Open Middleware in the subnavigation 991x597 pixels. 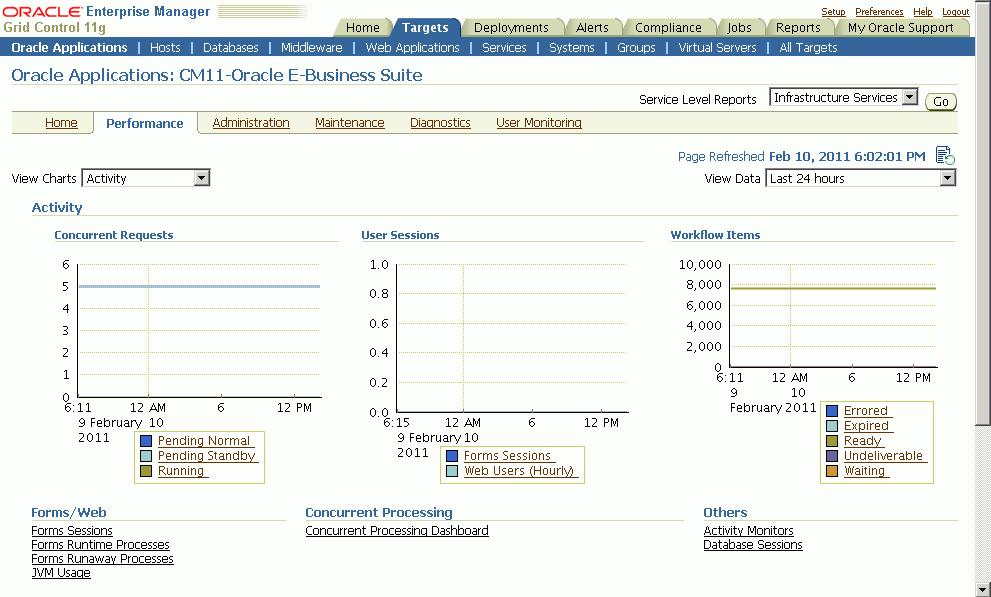(312, 47)
